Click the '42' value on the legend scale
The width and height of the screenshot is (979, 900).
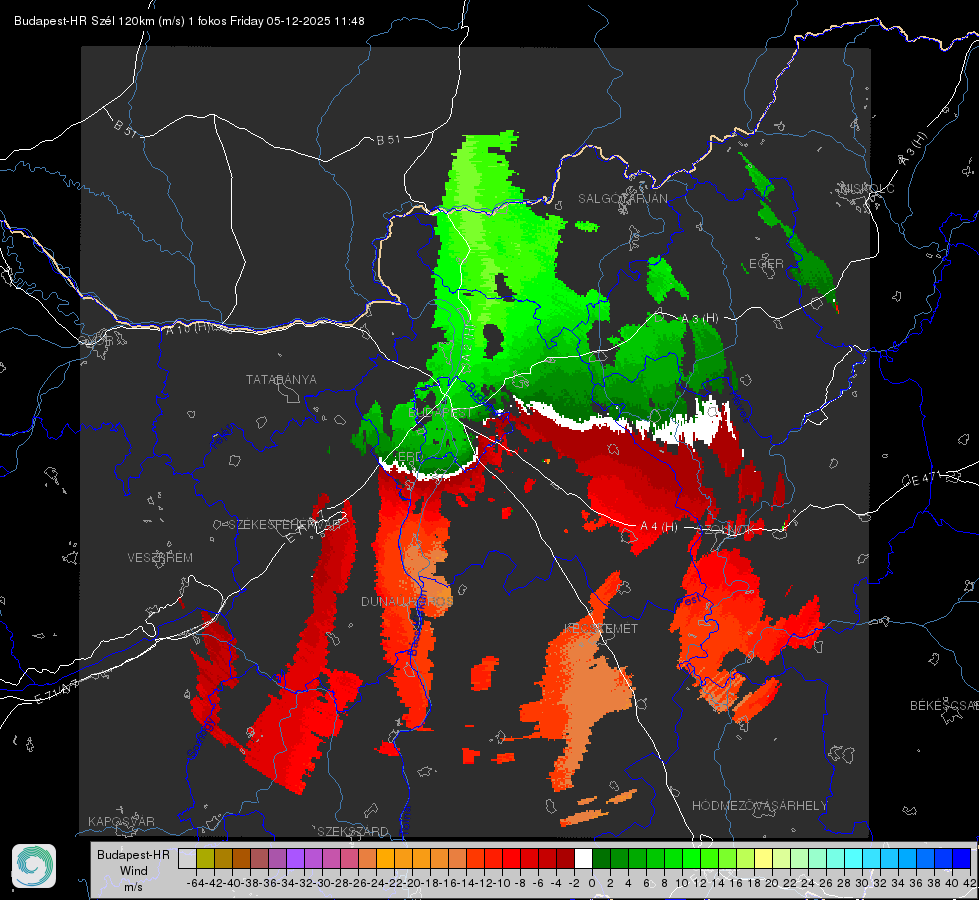click(x=970, y=883)
